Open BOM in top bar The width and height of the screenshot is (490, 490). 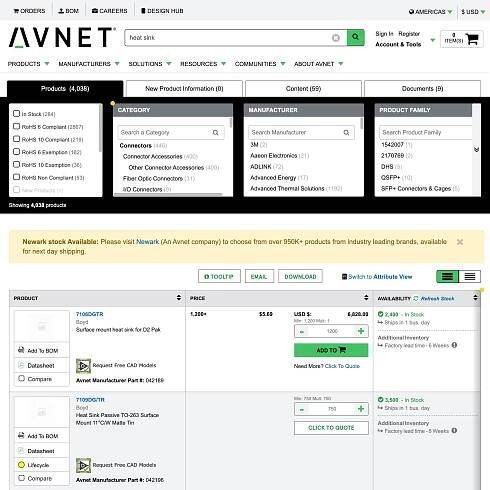tap(68, 11)
